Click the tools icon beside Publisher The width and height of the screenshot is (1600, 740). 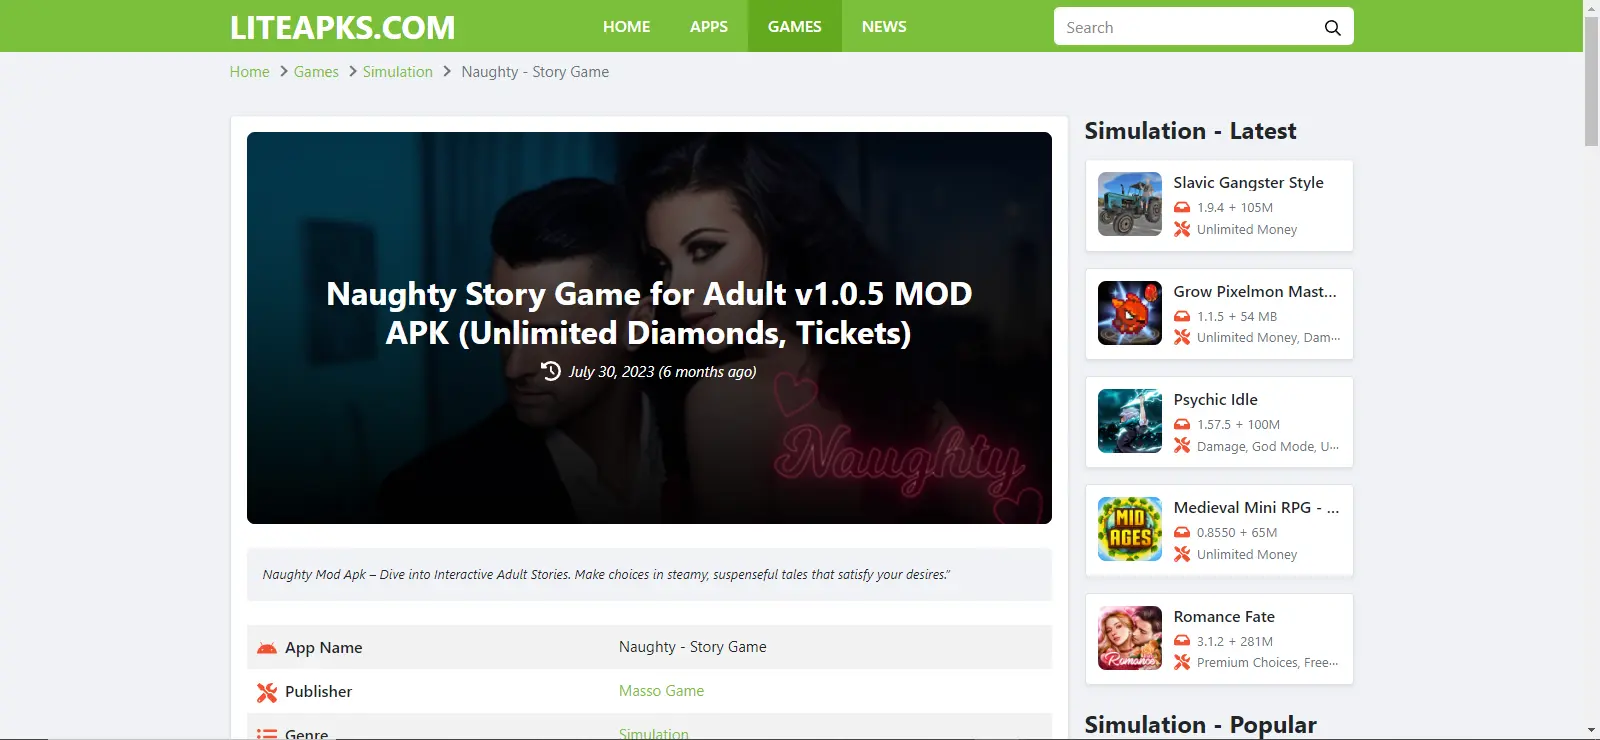click(x=267, y=692)
